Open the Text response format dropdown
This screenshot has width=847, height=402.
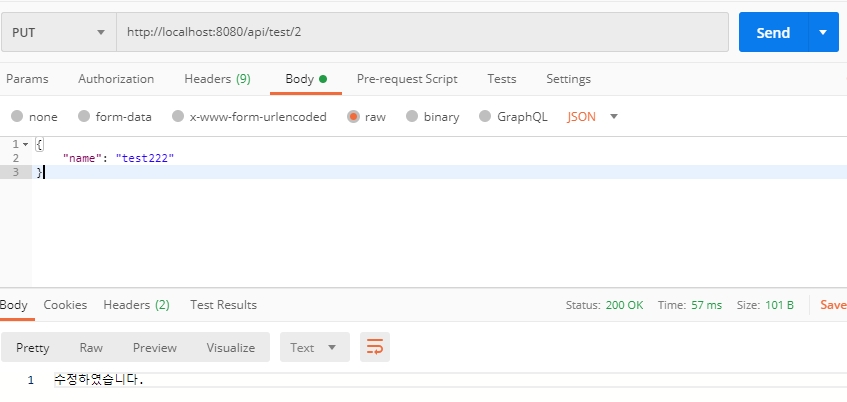tap(314, 347)
